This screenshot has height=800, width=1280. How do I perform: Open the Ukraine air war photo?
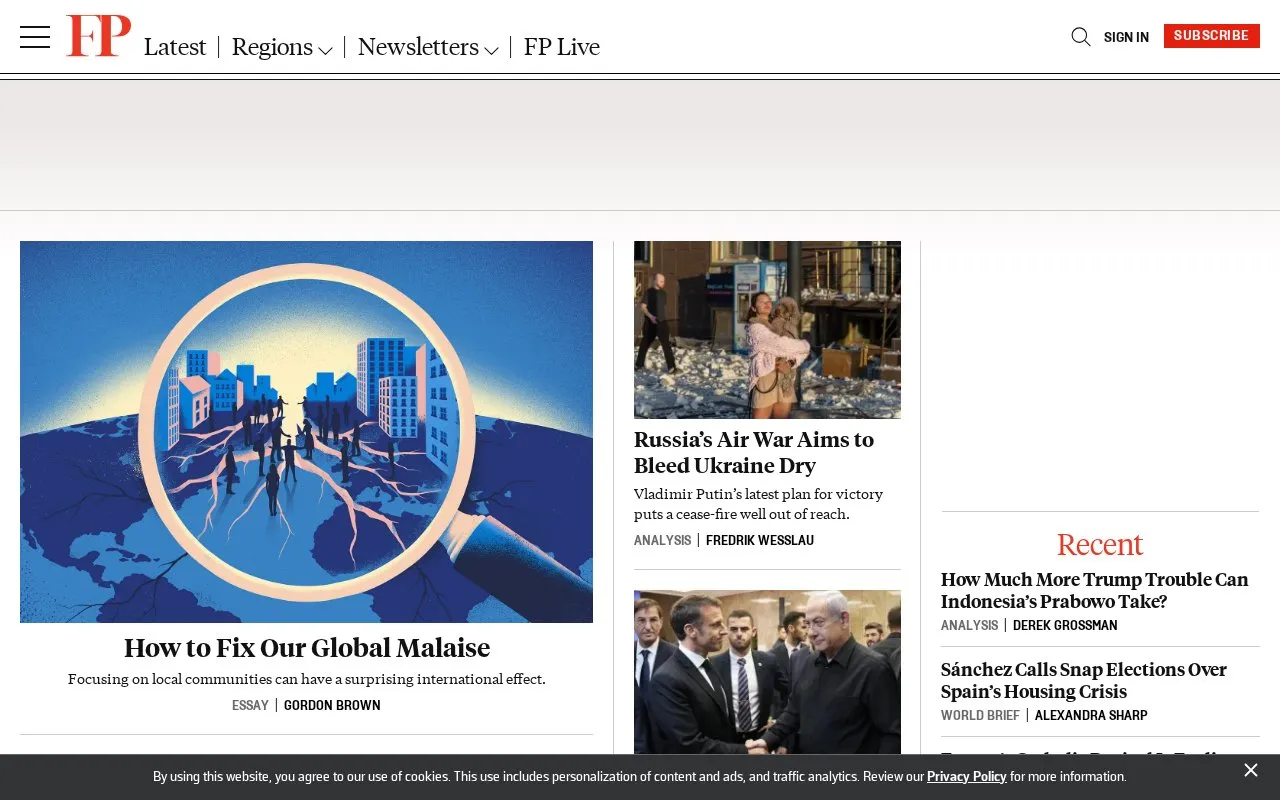coord(767,329)
